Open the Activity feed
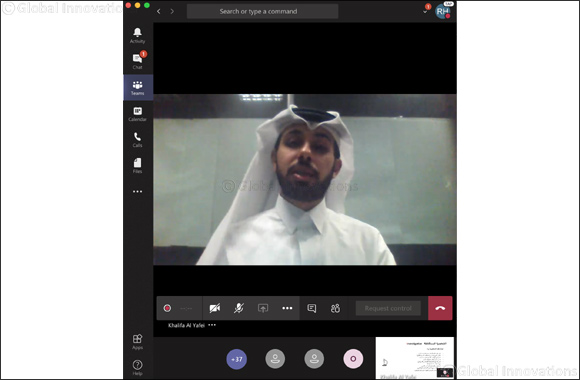Viewport: 580px width, 380px height. [x=138, y=36]
